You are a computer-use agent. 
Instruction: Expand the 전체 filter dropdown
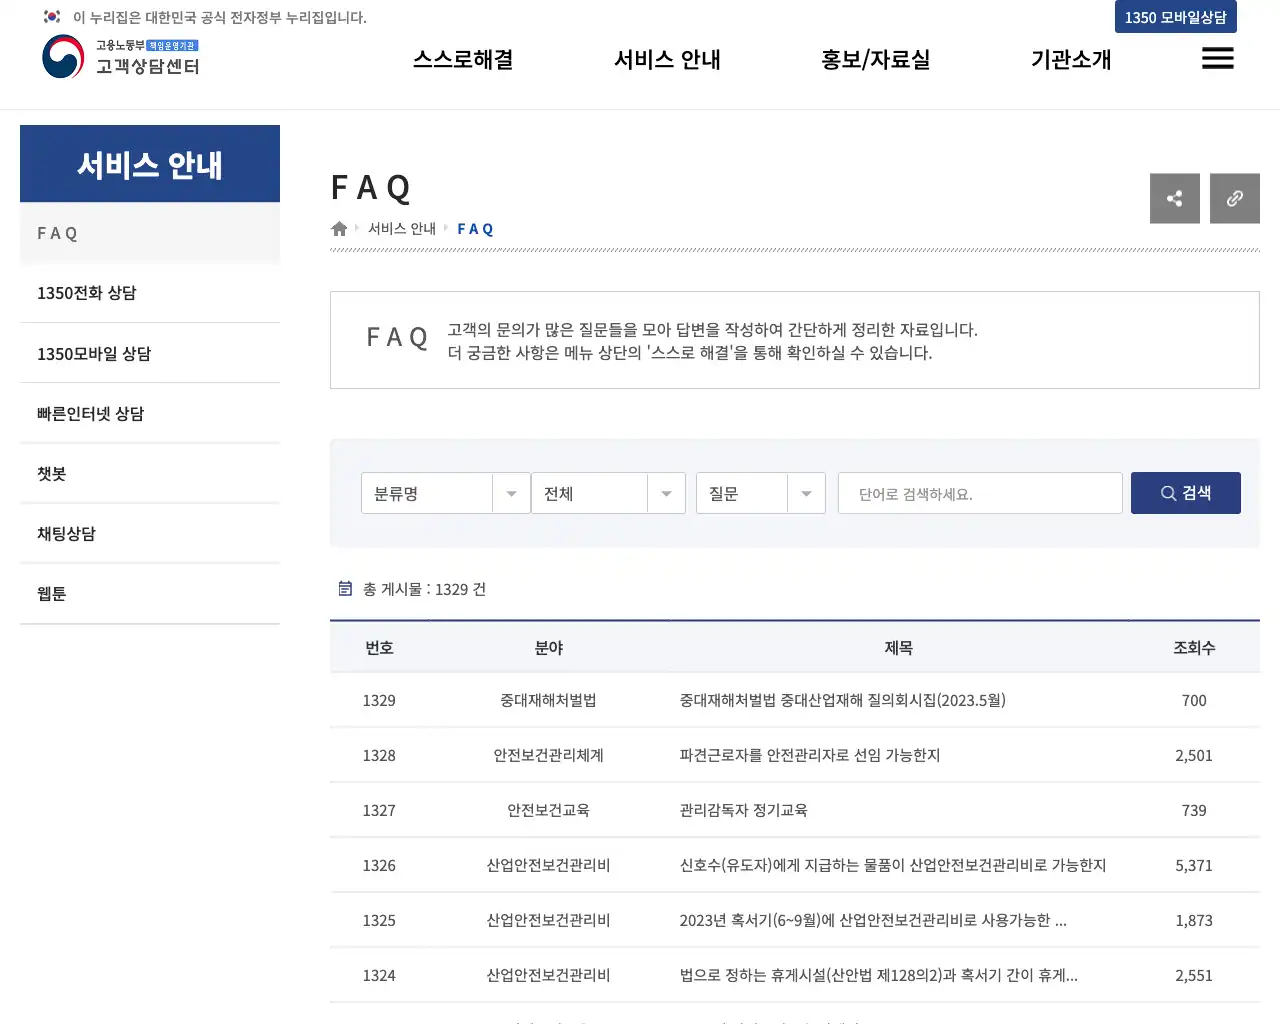[x=608, y=492]
